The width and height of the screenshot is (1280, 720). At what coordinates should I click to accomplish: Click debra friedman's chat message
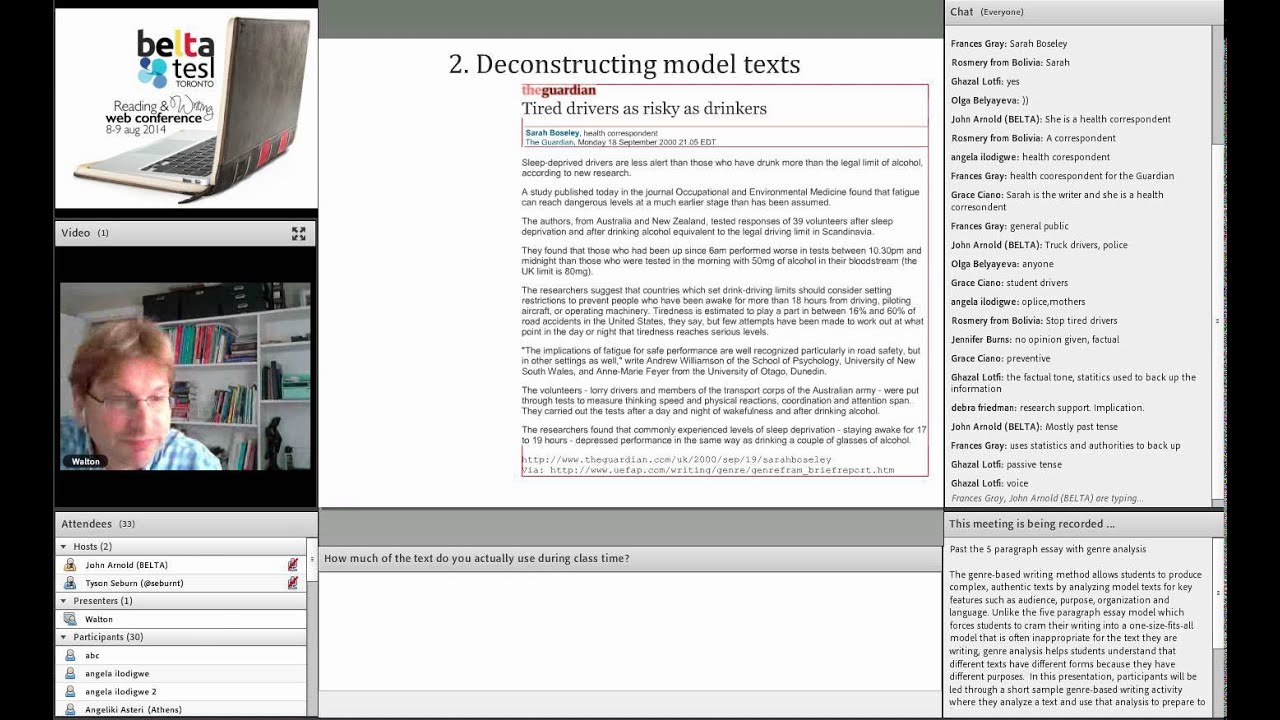pyautogui.click(x=1047, y=408)
